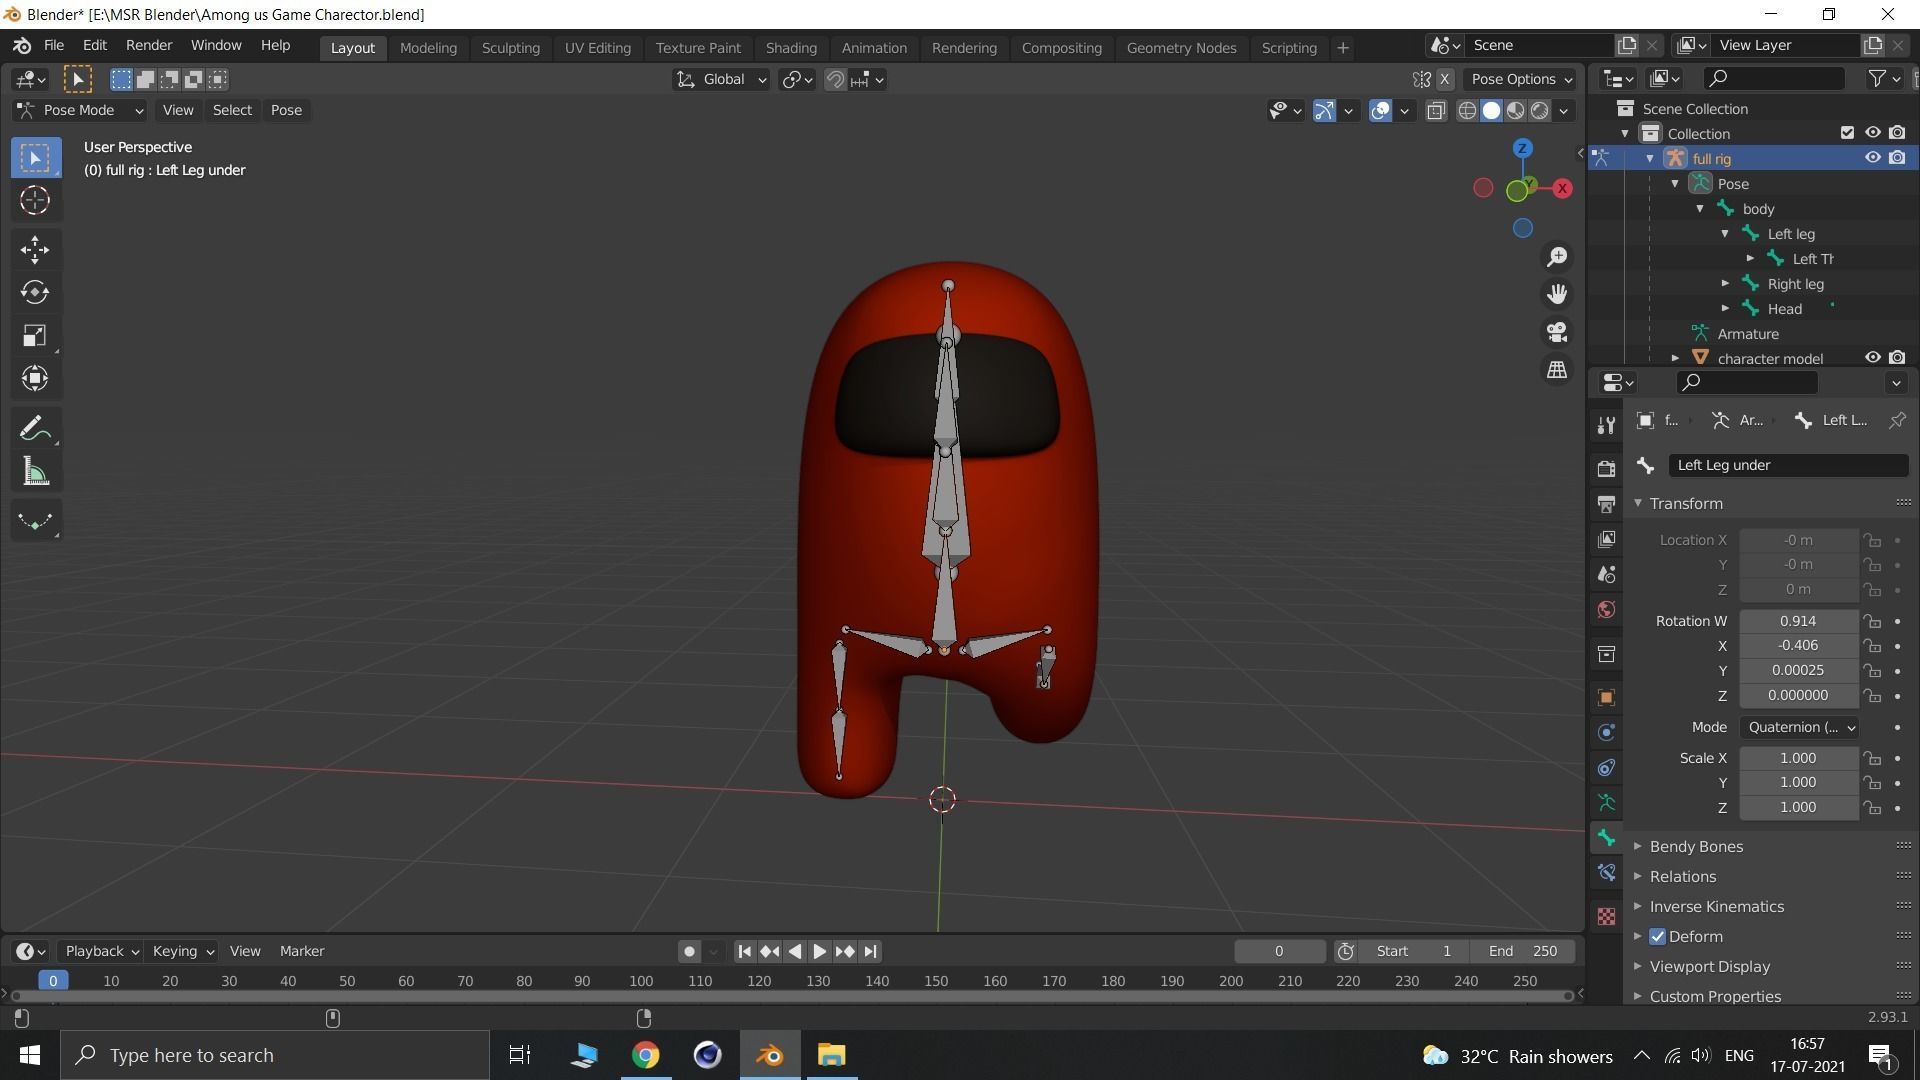The height and width of the screenshot is (1080, 1920).
Task: Open the Scene properties tab
Action: tap(1606, 574)
